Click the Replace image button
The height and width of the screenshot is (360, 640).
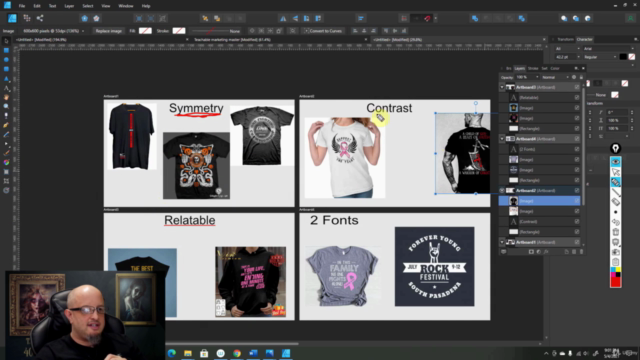pos(109,31)
